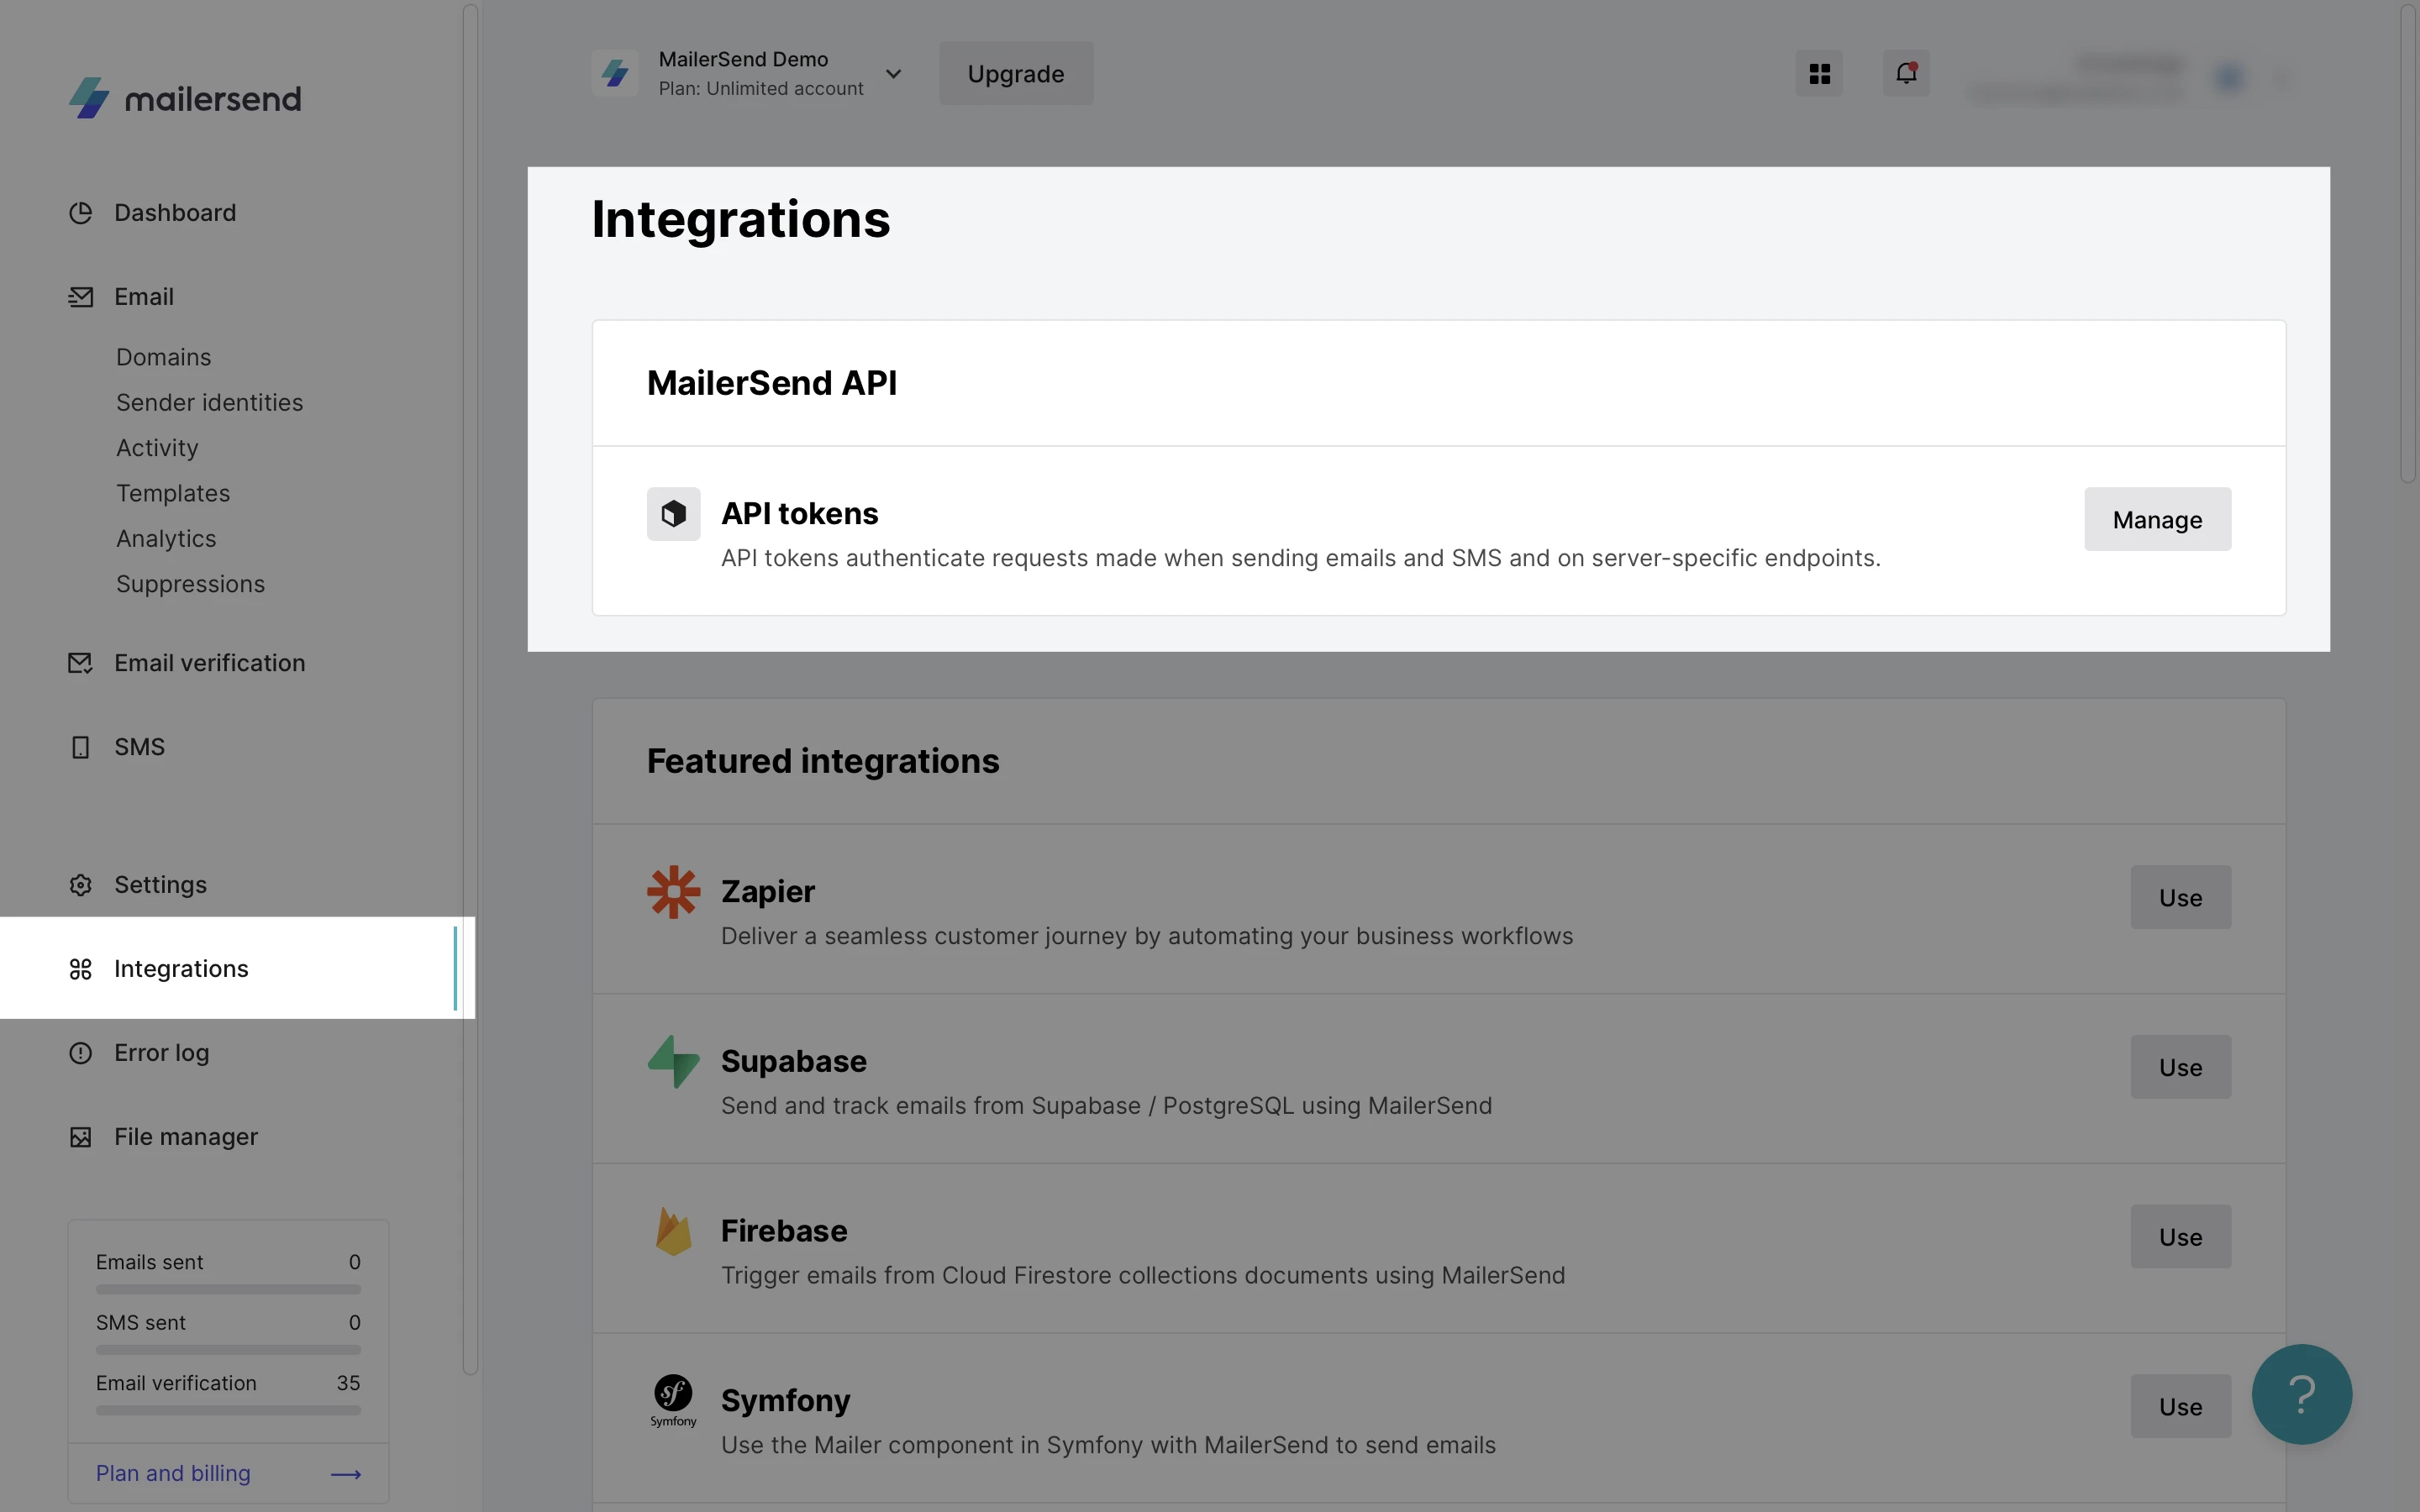Open Sender identities page
The image size is (2420, 1512).
(x=210, y=402)
